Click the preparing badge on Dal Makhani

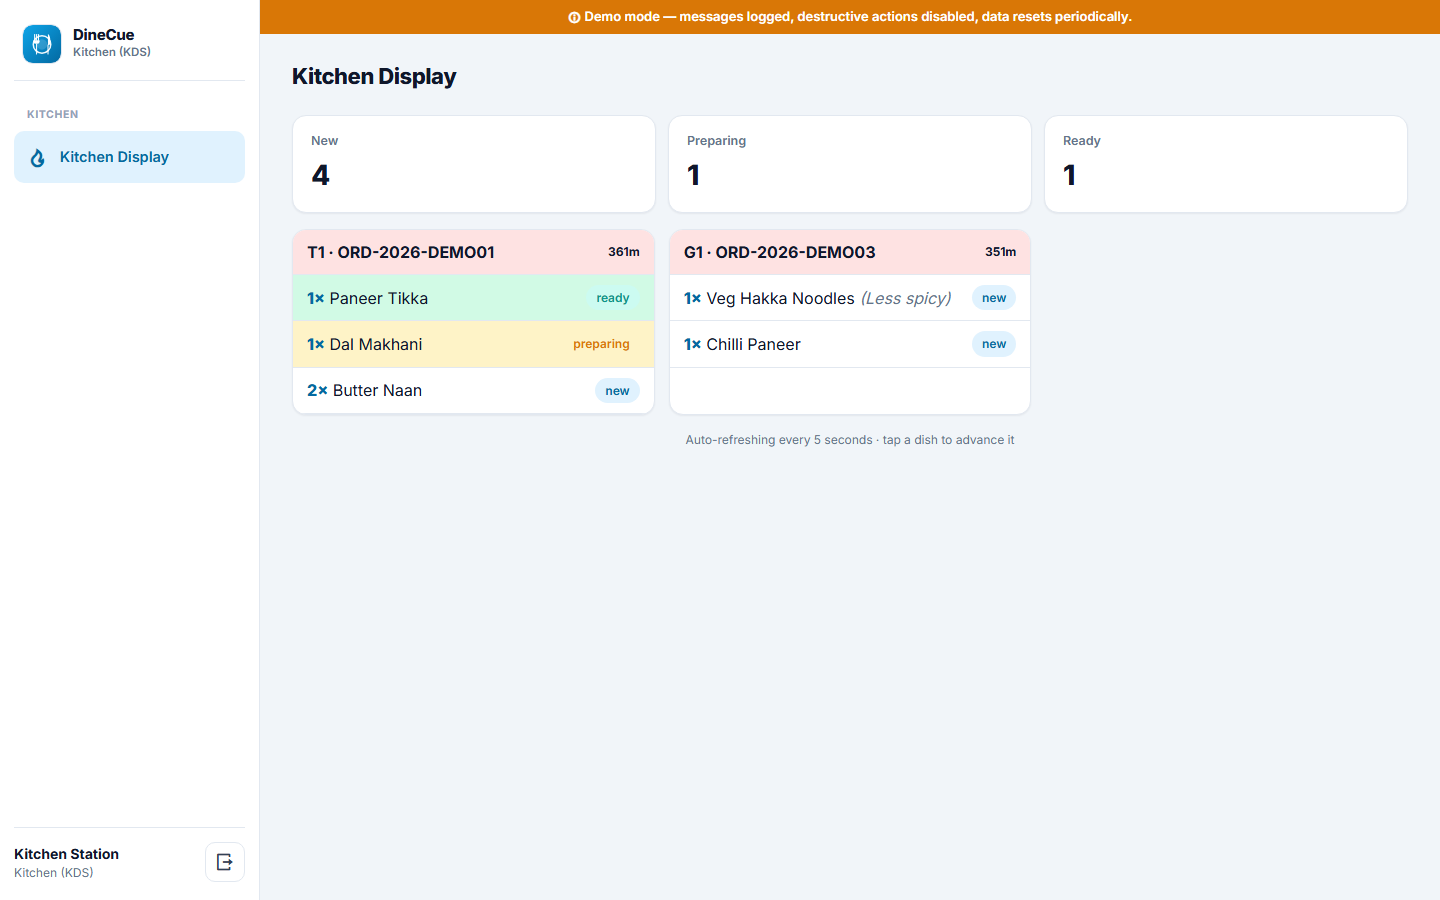[601, 344]
